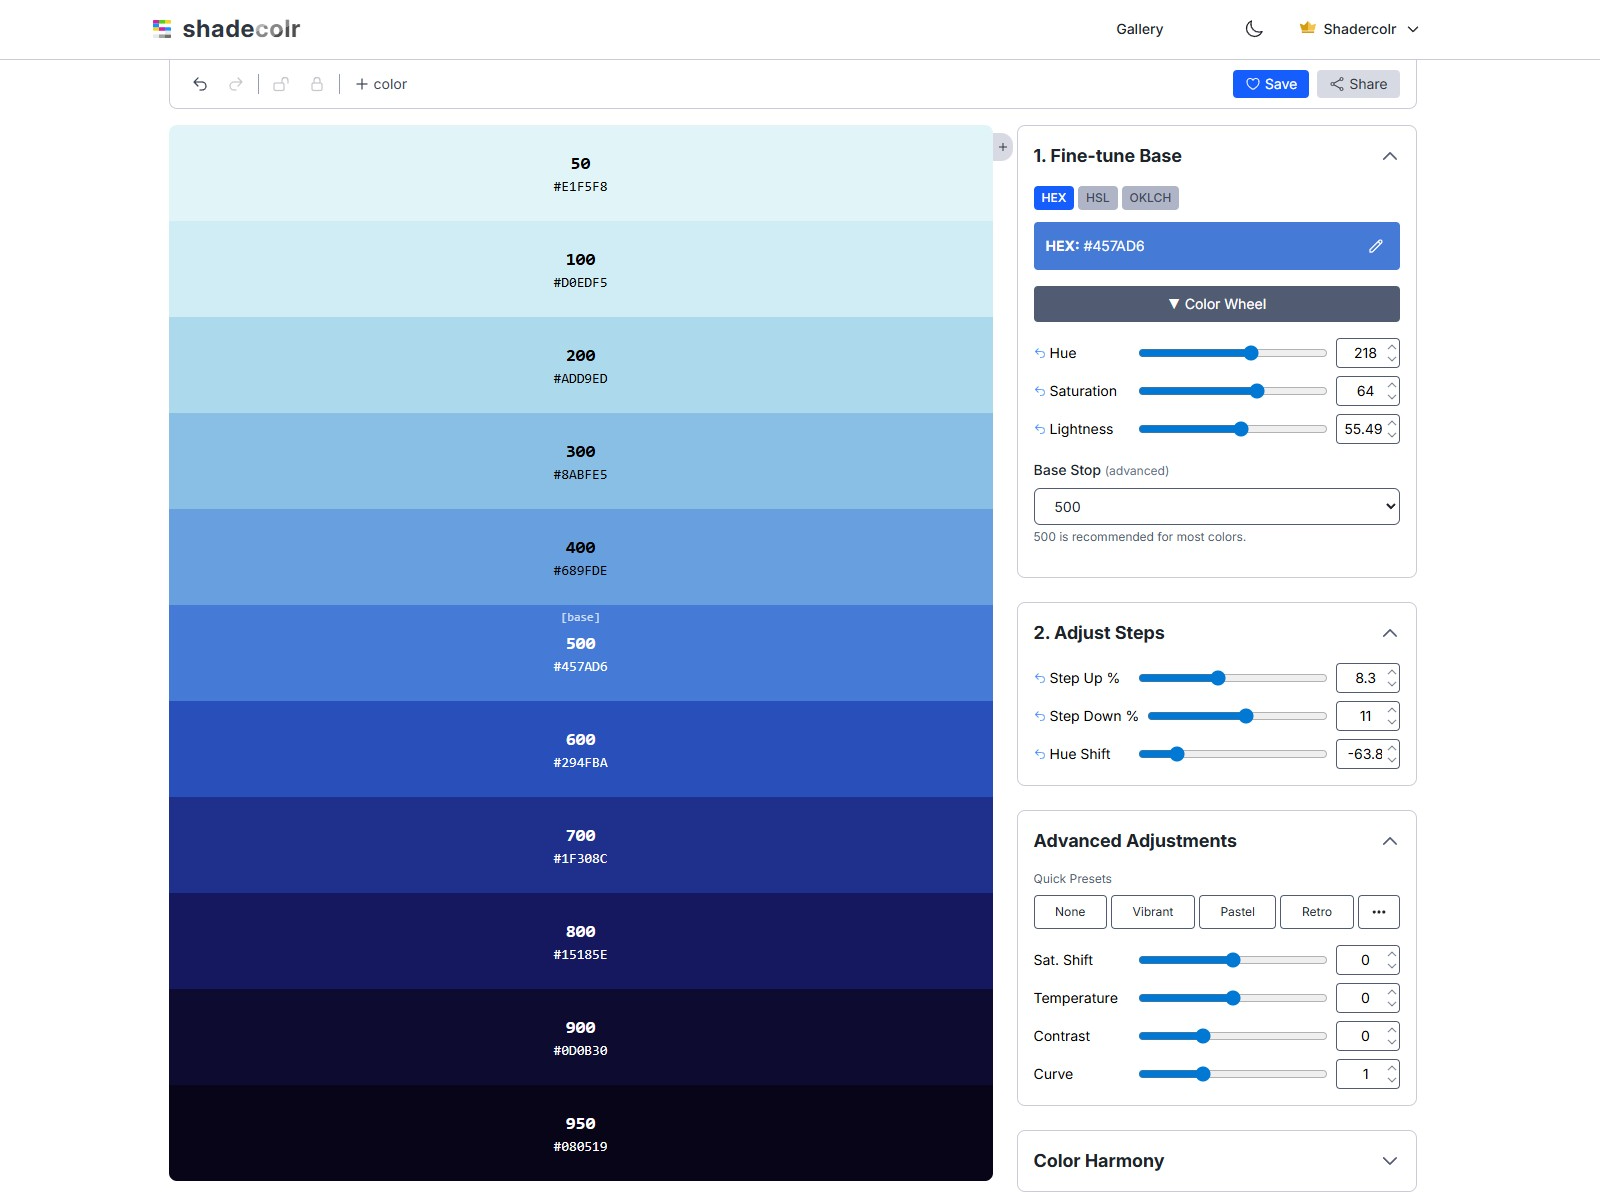Adjust the Temperature slider
Screen dimensions: 1600x1200
click(x=1233, y=998)
